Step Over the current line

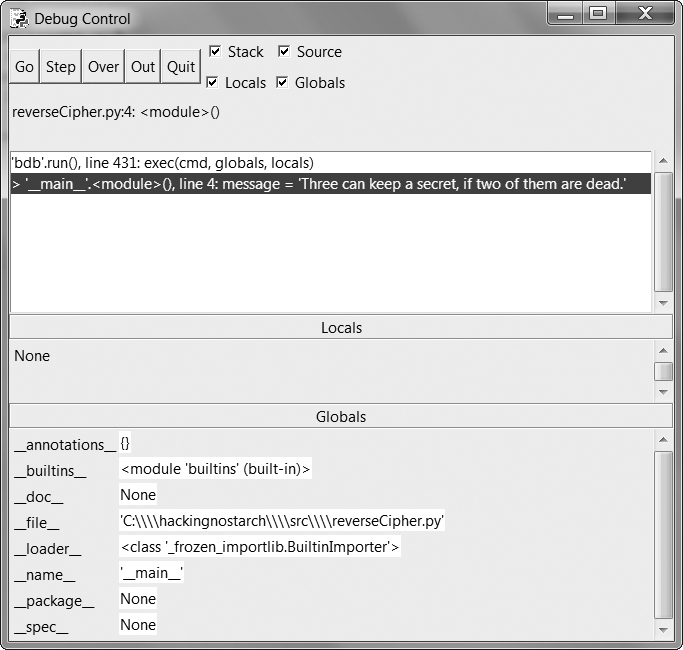point(103,66)
